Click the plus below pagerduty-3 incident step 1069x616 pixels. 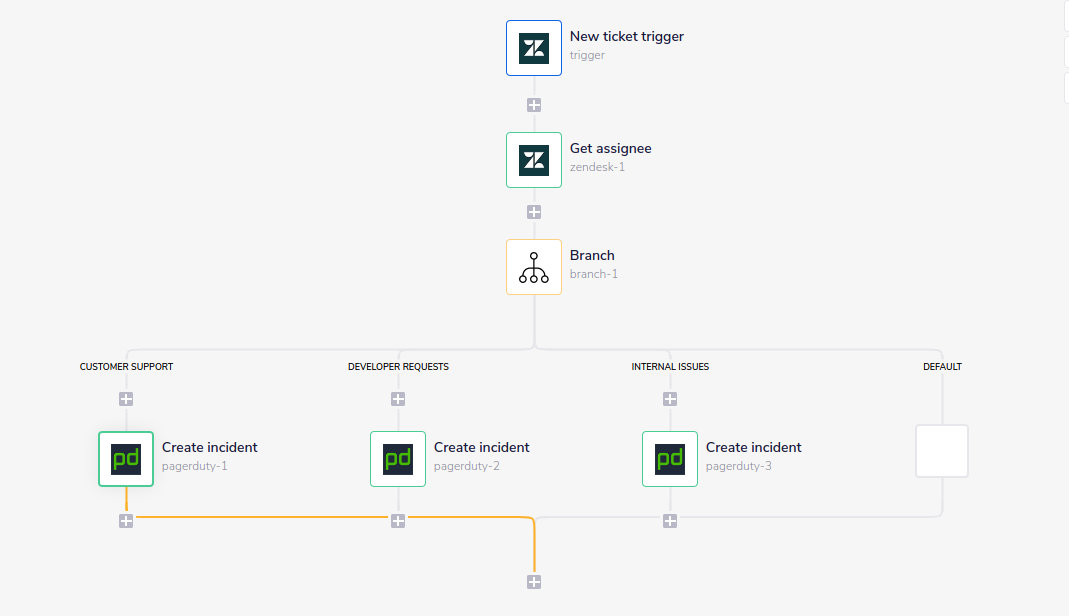[x=670, y=520]
